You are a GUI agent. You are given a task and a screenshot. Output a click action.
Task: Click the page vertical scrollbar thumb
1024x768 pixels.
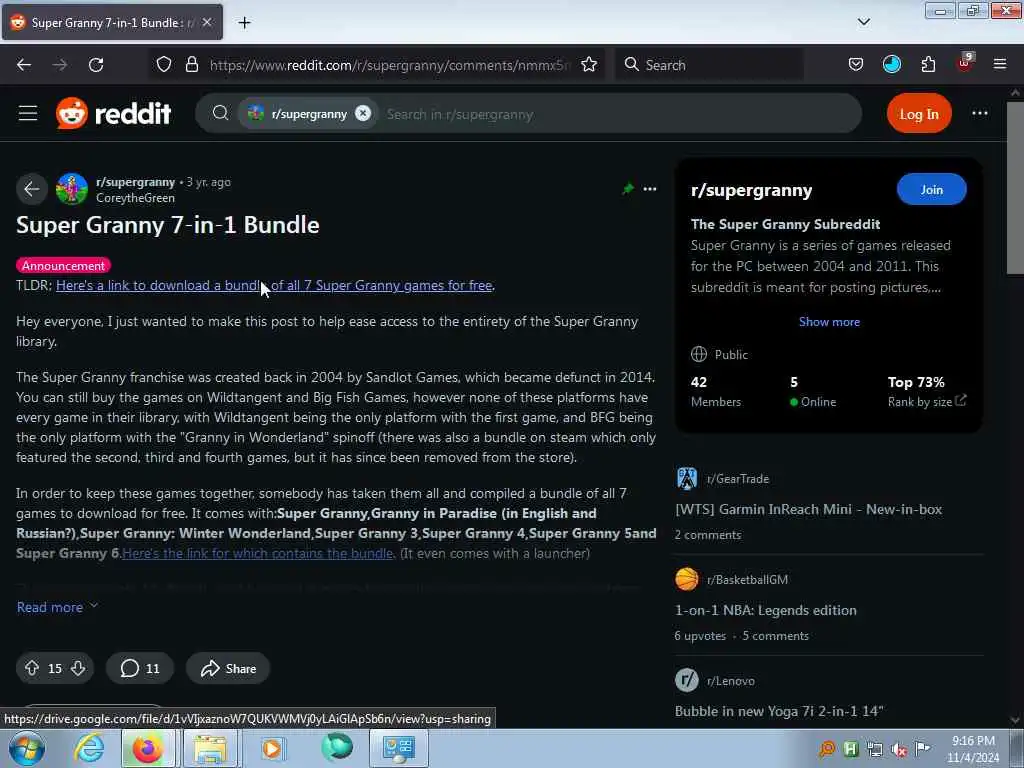pyautogui.click(x=1015, y=188)
